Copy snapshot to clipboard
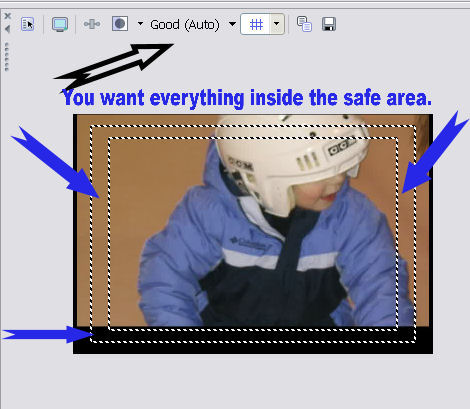This screenshot has width=470, height=409. point(304,24)
